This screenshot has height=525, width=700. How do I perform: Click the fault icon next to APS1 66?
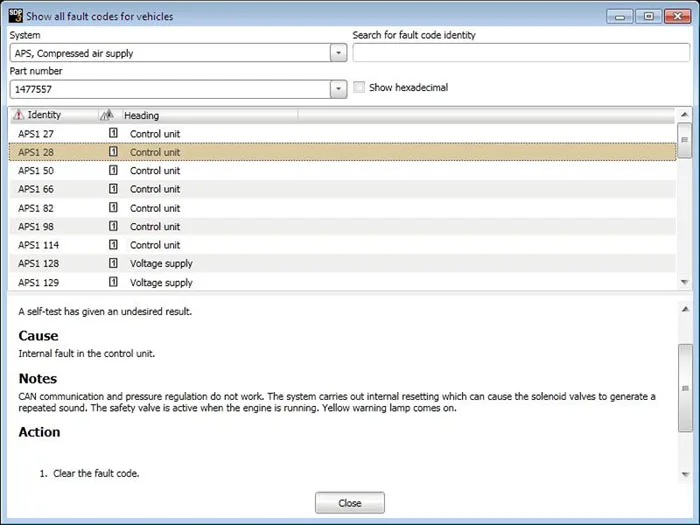pos(113,189)
